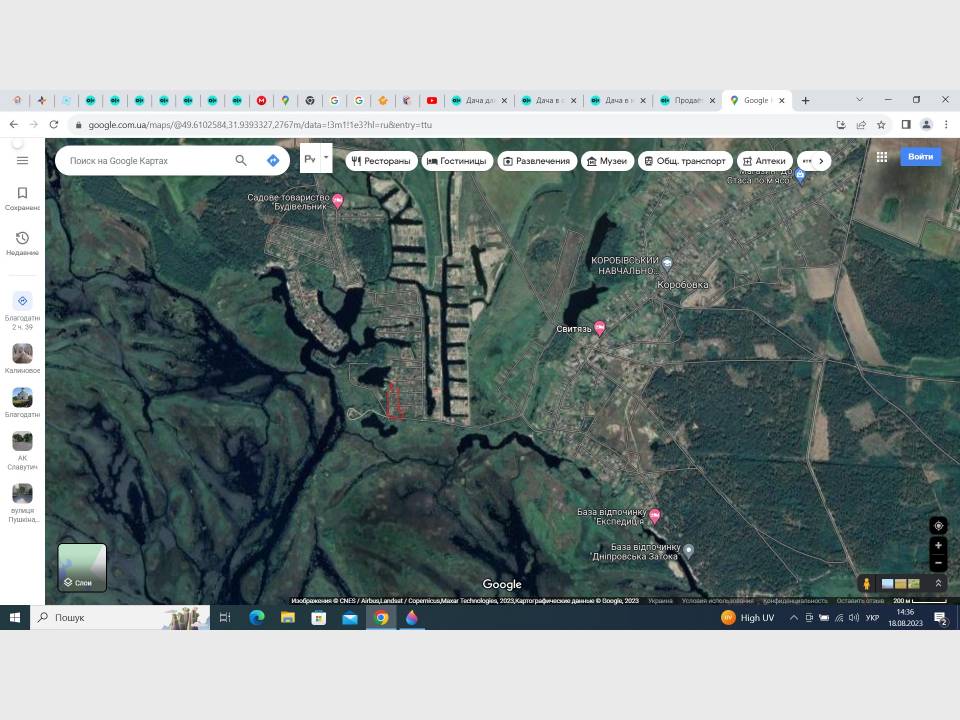Open Windows Task View button
This screenshot has width=960, height=720.
(225, 618)
